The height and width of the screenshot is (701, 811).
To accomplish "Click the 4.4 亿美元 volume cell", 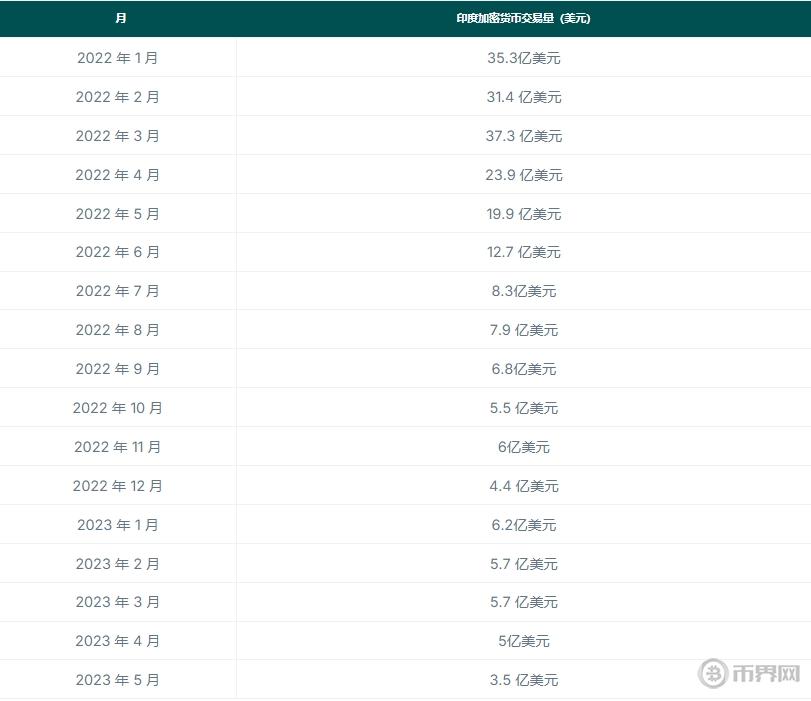I will coord(524,486).
